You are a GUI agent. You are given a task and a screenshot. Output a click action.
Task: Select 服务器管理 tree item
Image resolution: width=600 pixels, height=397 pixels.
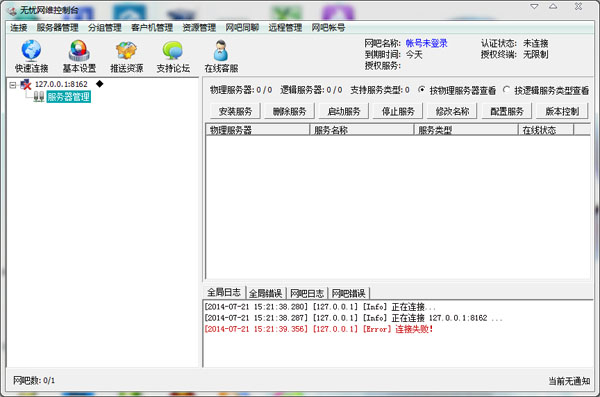pos(68,96)
